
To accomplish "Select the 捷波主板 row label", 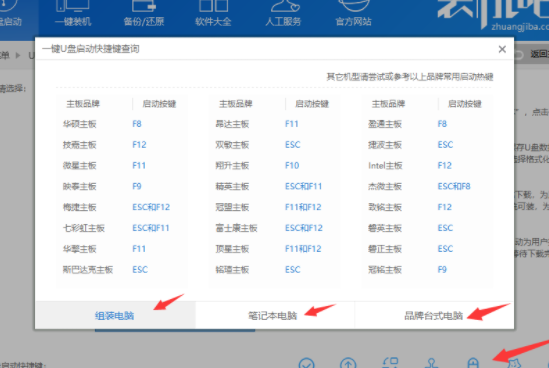I will 385,145.
